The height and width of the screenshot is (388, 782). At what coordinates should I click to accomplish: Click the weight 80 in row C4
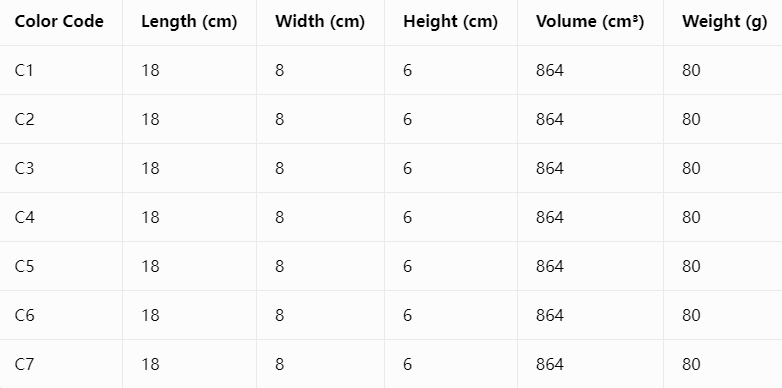click(691, 217)
